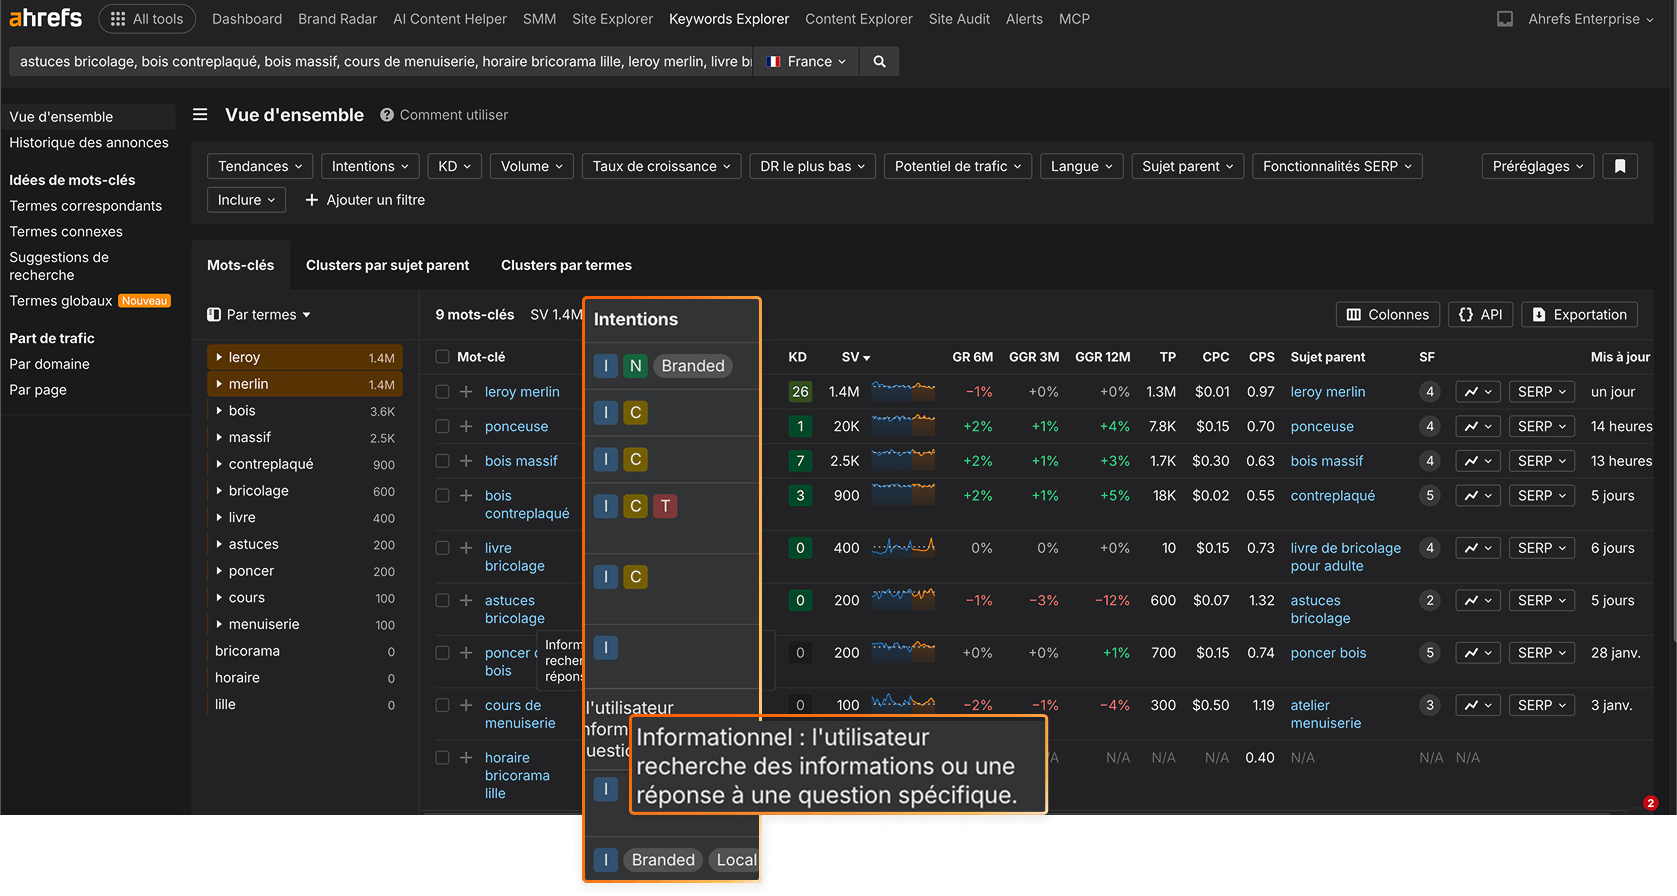The width and height of the screenshot is (1677, 896).
Task: Open trend chart button for poncer bois row
Action: 1478,653
